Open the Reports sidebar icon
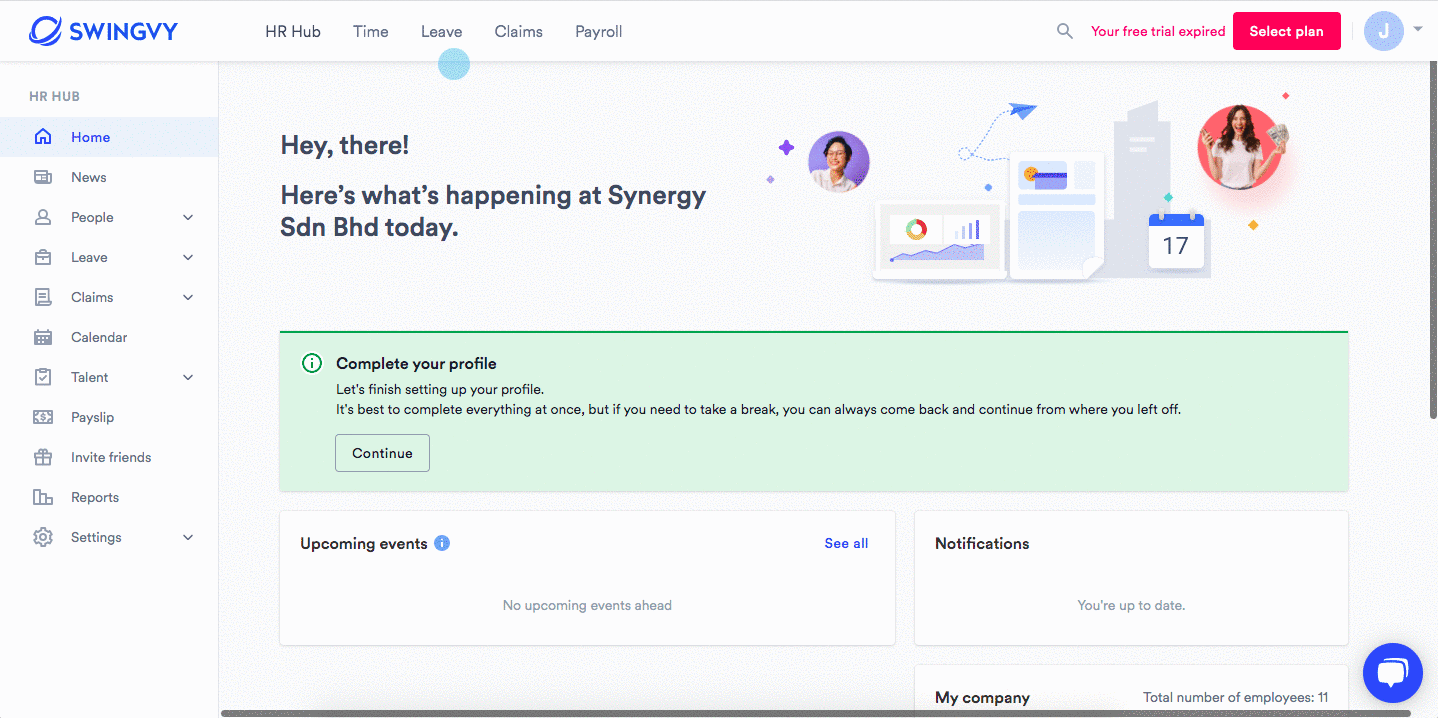This screenshot has height=718, width=1438. click(x=43, y=497)
